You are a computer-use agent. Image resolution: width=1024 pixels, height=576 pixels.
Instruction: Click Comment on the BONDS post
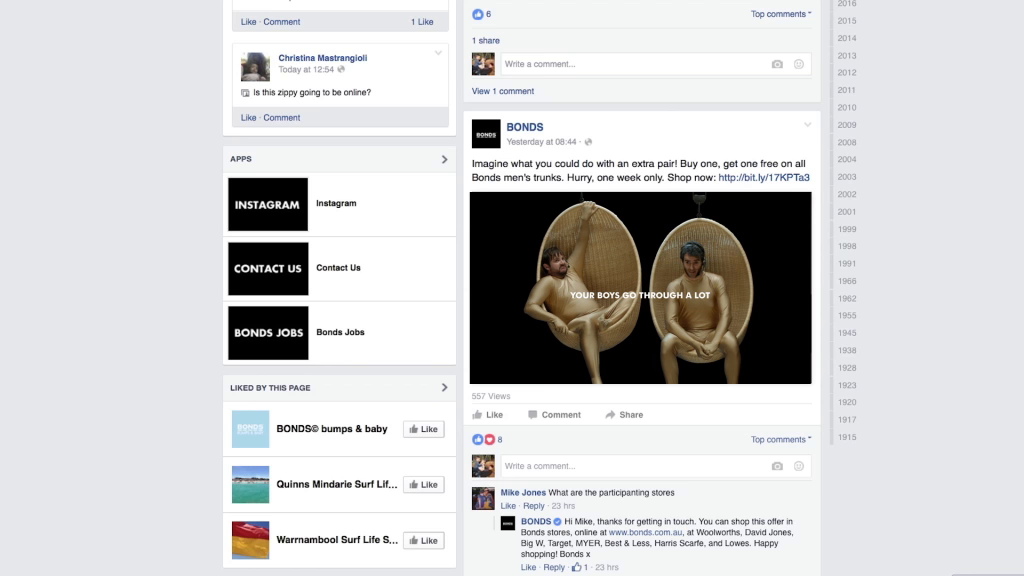click(554, 415)
